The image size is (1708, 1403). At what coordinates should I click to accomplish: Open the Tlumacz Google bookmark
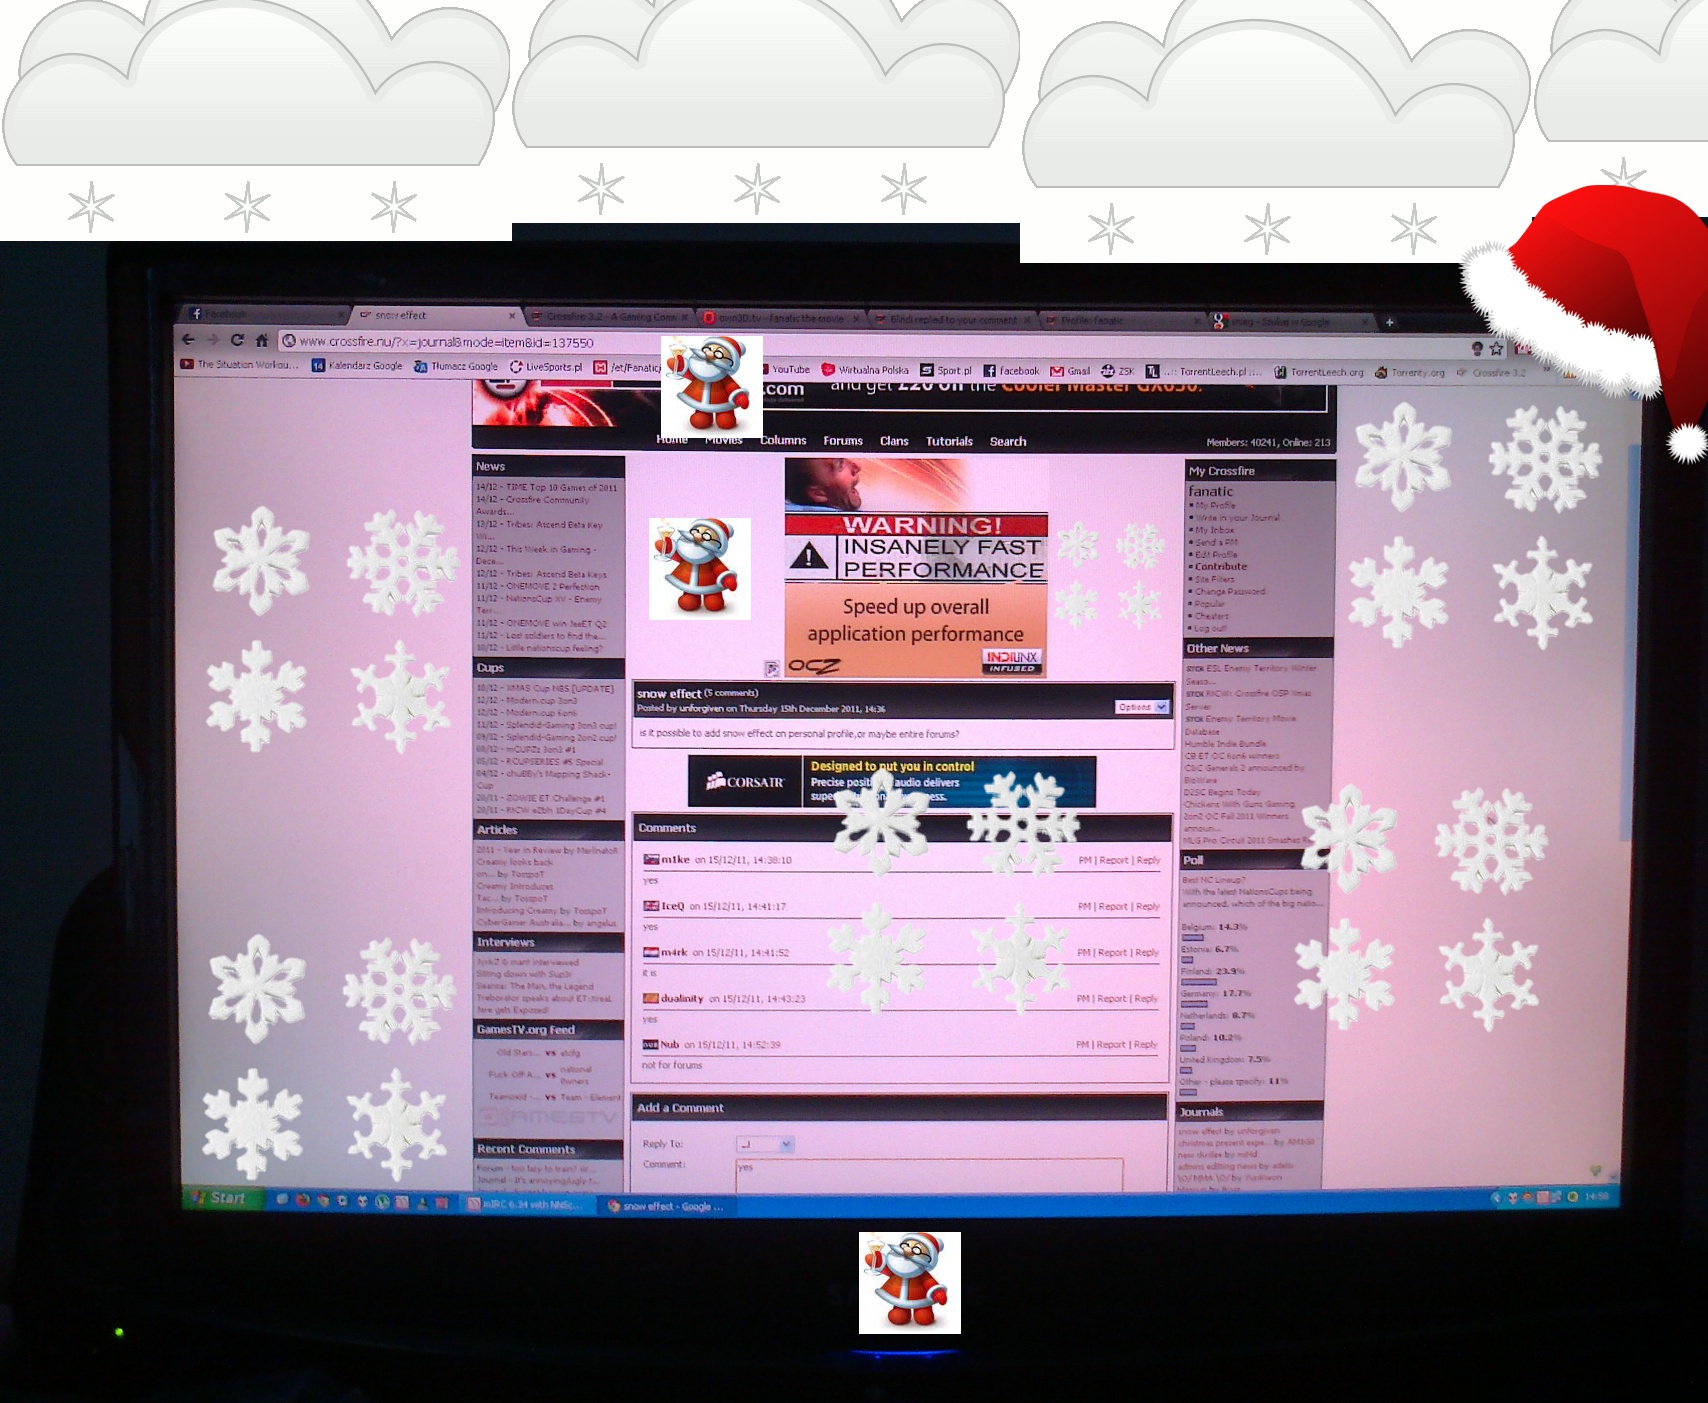pyautogui.click(x=456, y=367)
